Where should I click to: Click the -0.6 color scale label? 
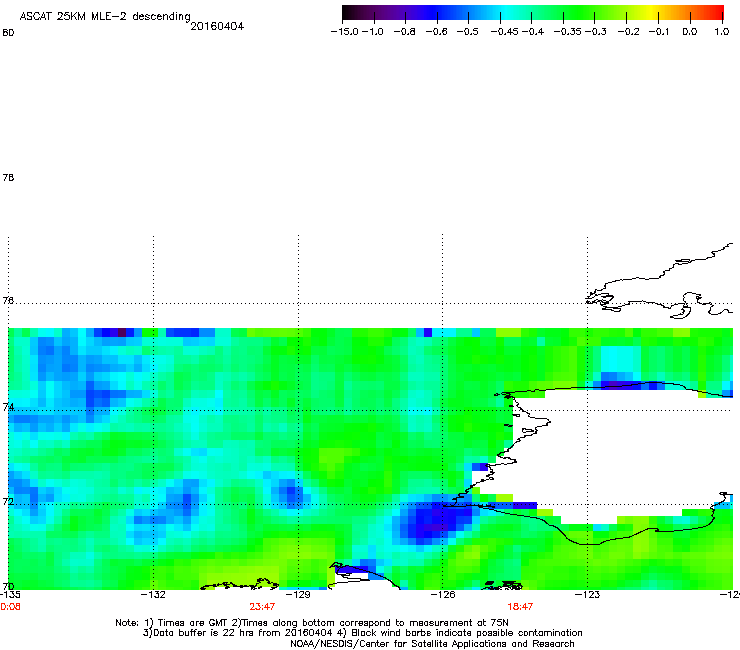coord(436,32)
